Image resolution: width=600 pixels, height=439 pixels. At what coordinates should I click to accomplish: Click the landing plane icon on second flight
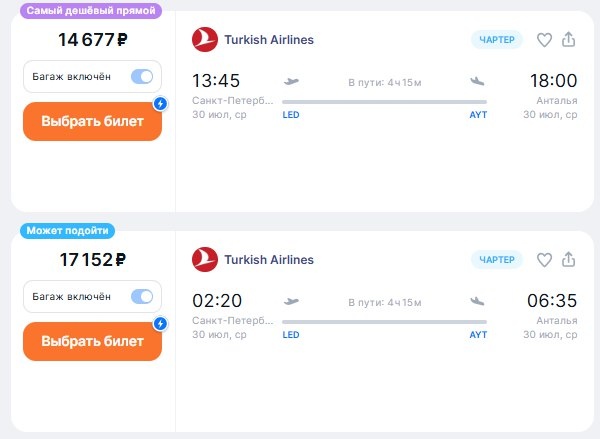coord(477,301)
